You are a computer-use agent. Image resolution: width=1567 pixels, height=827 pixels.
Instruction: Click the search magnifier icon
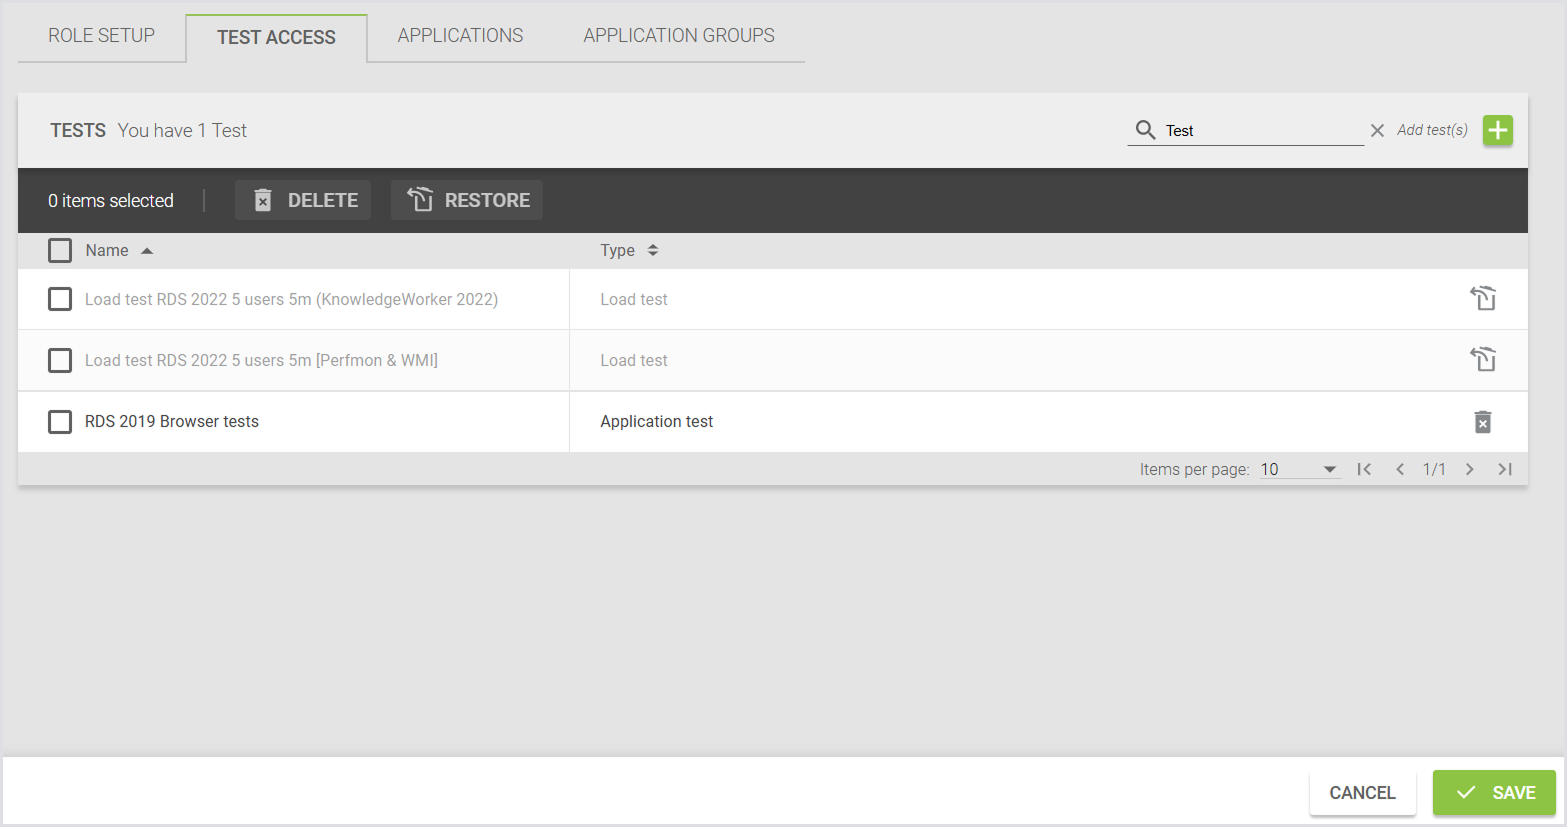(1145, 130)
